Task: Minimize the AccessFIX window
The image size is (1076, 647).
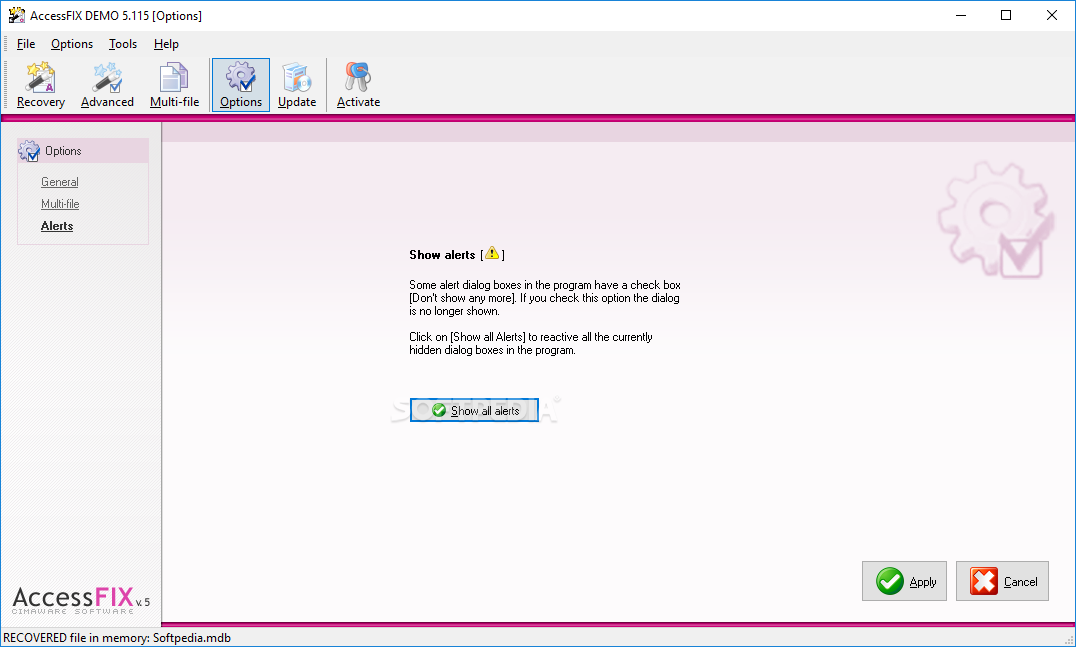Action: [x=961, y=15]
